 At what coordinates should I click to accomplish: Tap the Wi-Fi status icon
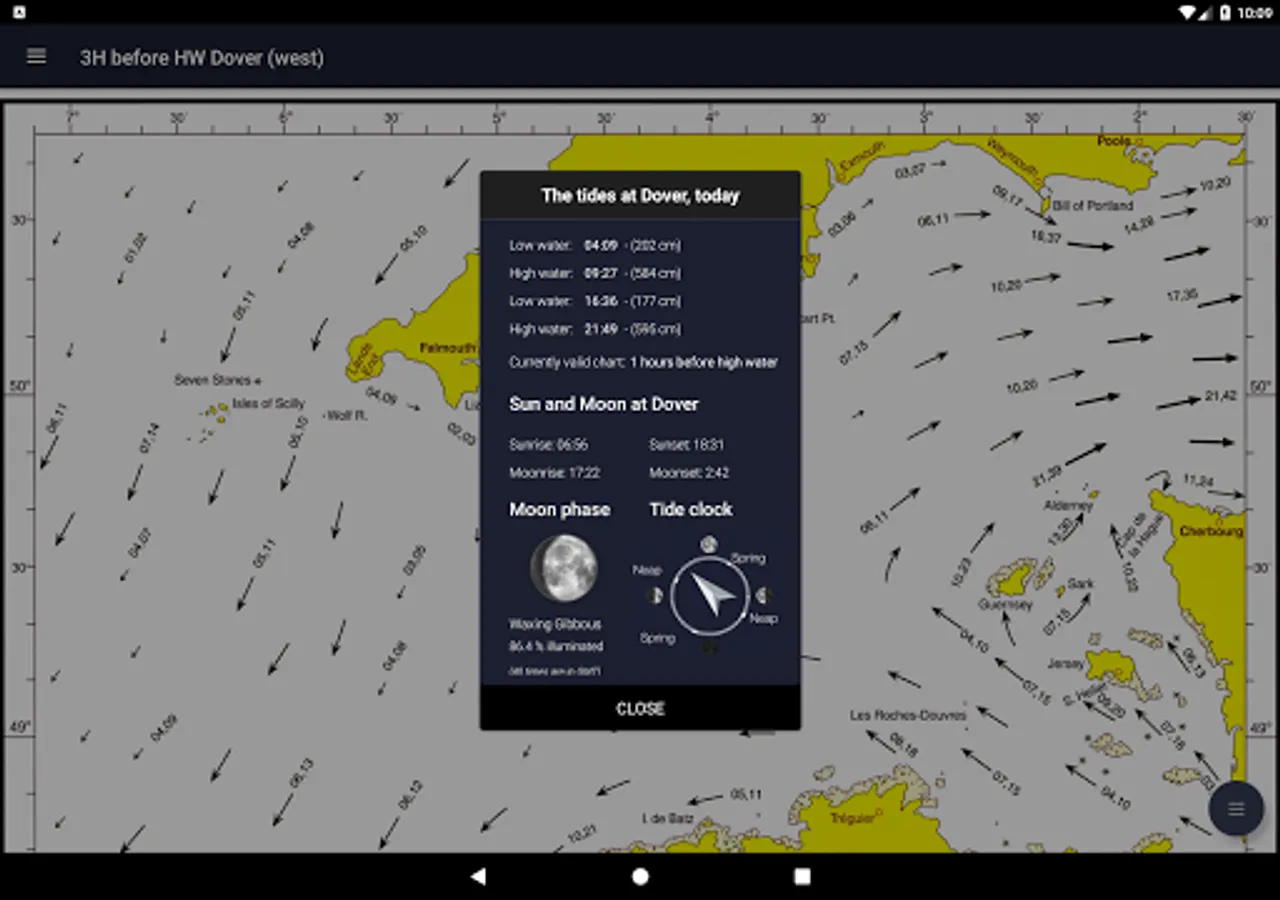point(1188,13)
